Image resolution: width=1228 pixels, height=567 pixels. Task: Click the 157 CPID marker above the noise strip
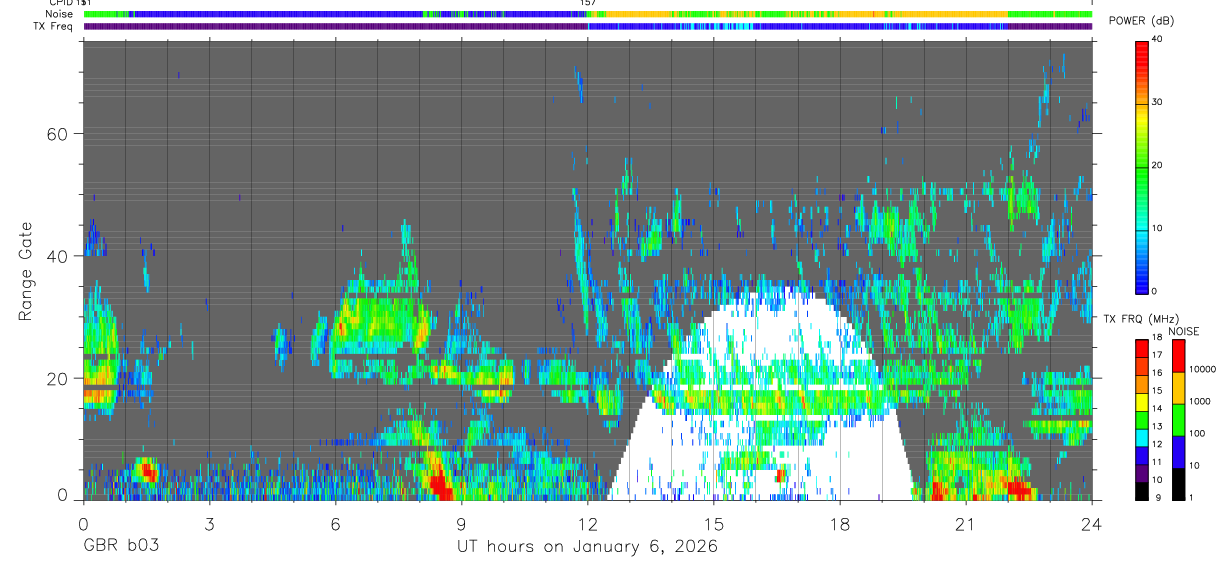click(x=588, y=3)
